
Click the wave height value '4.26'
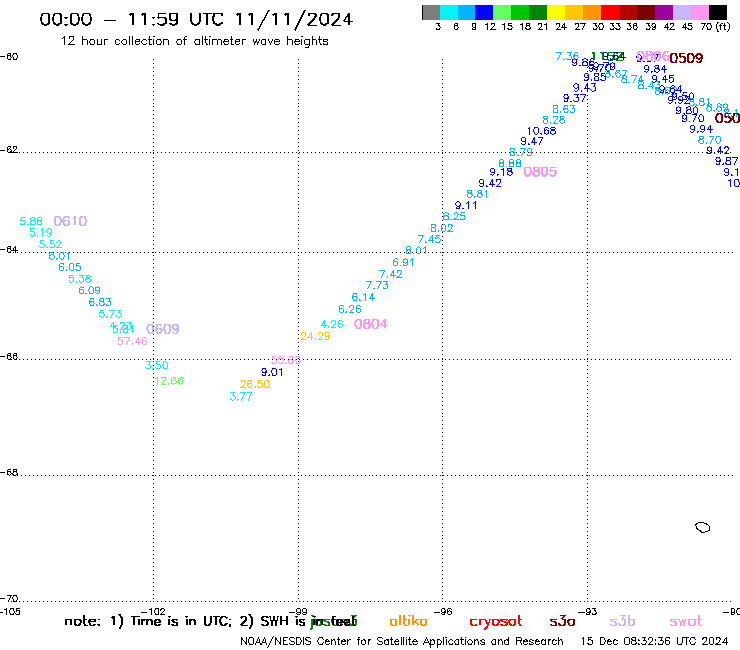pos(332,324)
